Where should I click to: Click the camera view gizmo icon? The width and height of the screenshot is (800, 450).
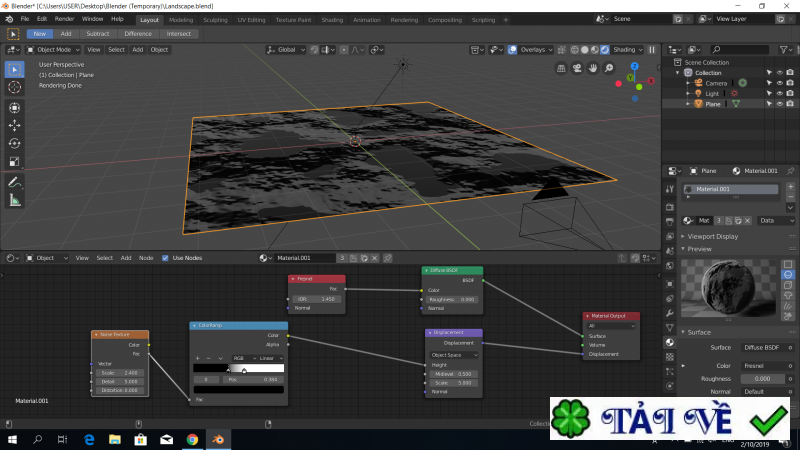577,68
